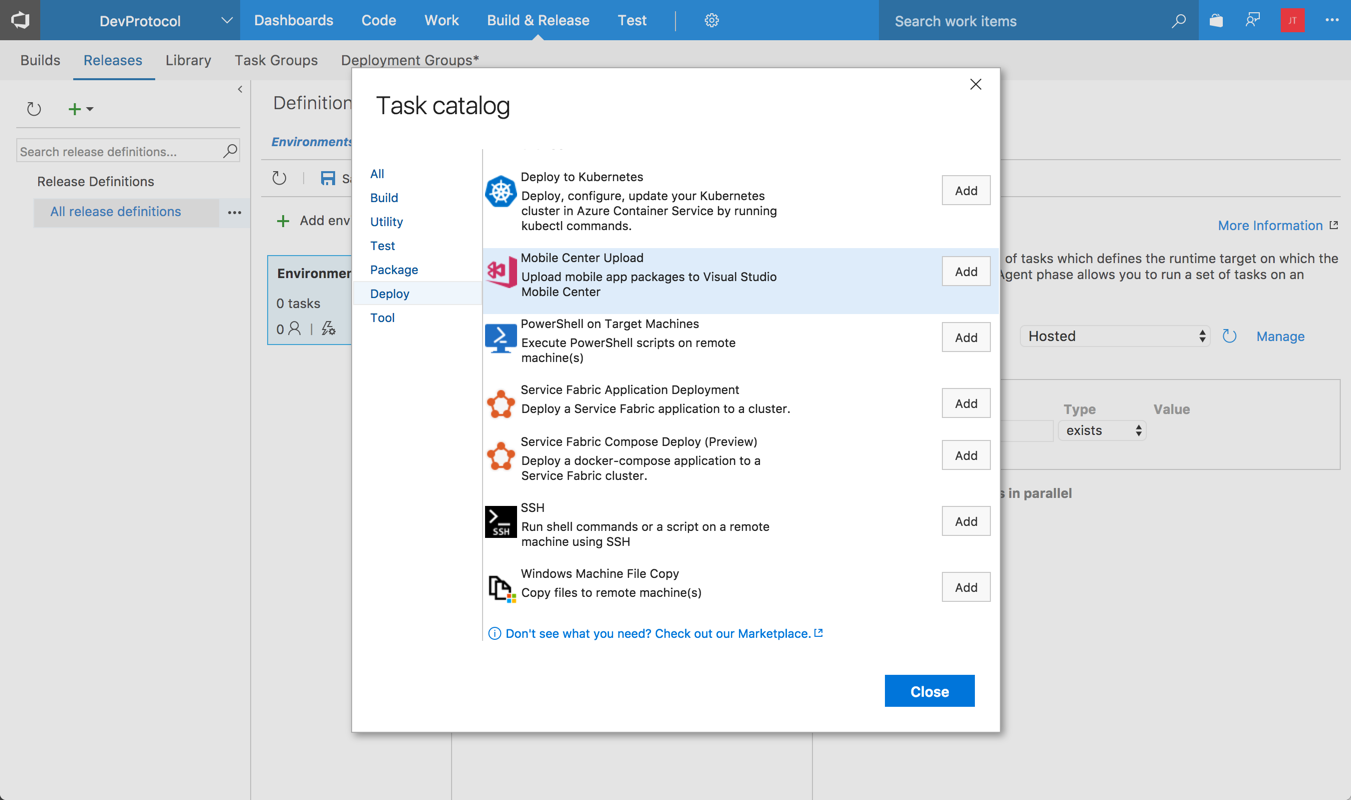1351x800 pixels.
Task: Refresh agent queues next to Hosted
Action: click(x=1230, y=337)
